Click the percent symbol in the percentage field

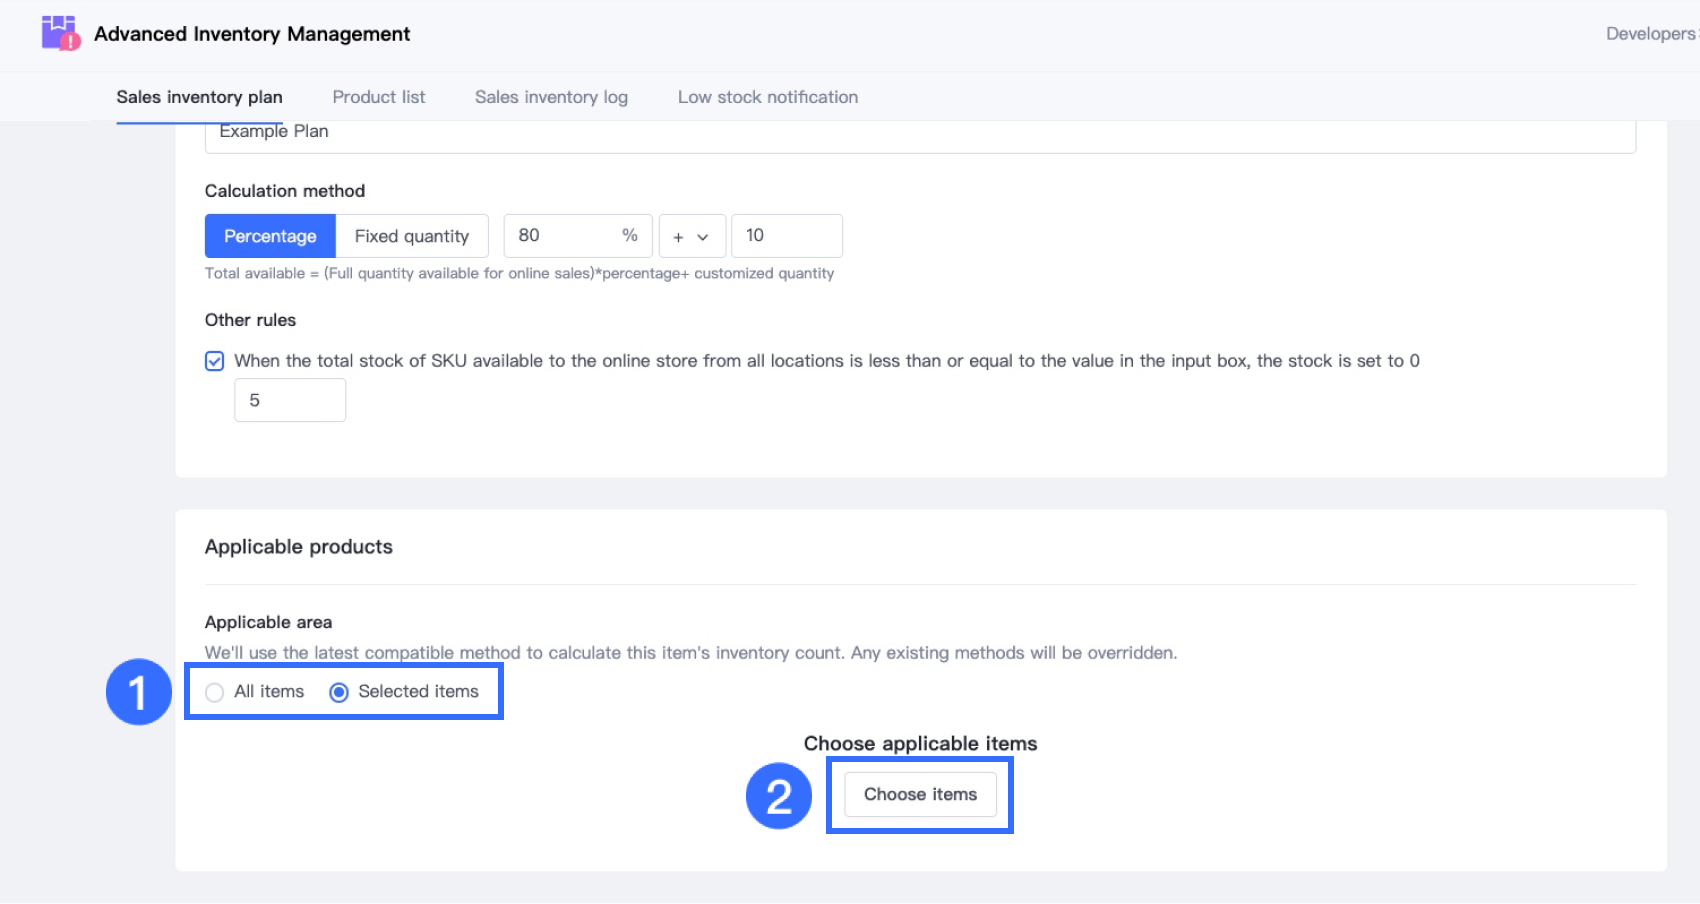(x=630, y=236)
